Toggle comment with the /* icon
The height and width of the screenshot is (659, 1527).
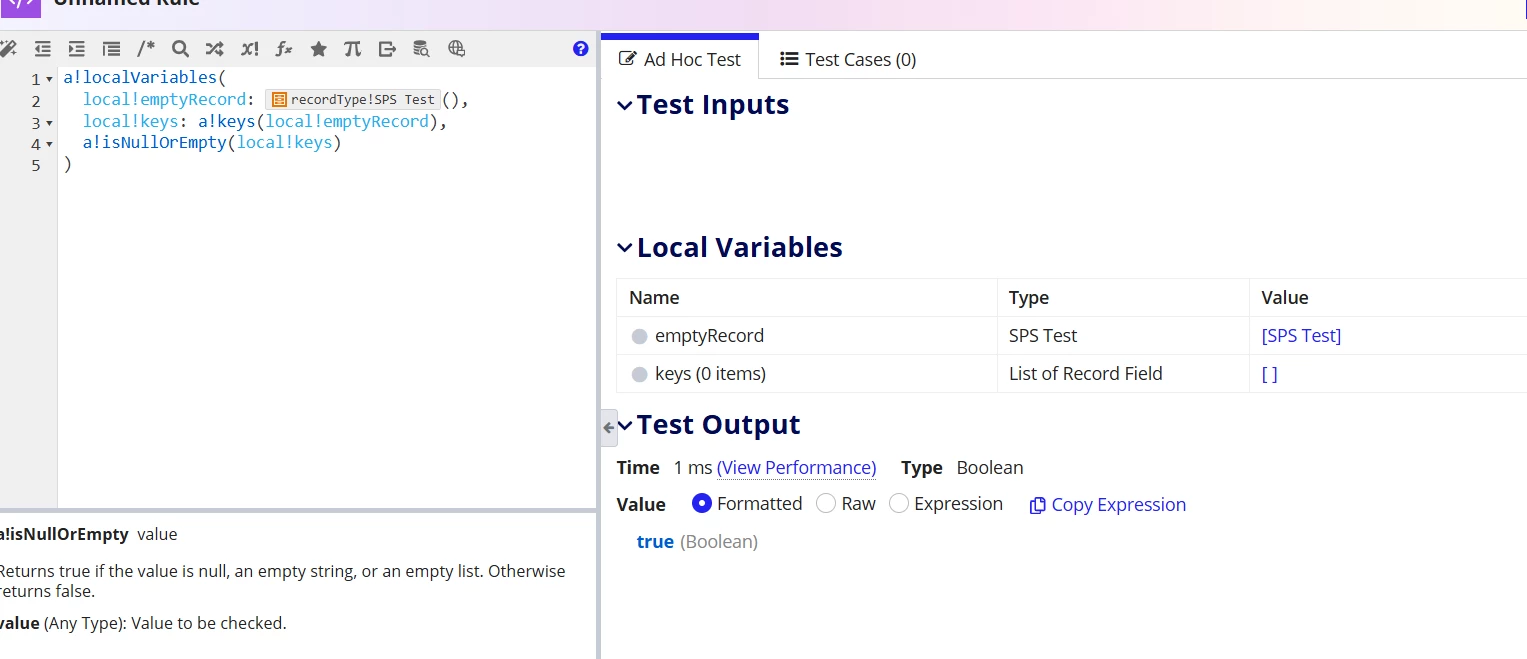146,49
